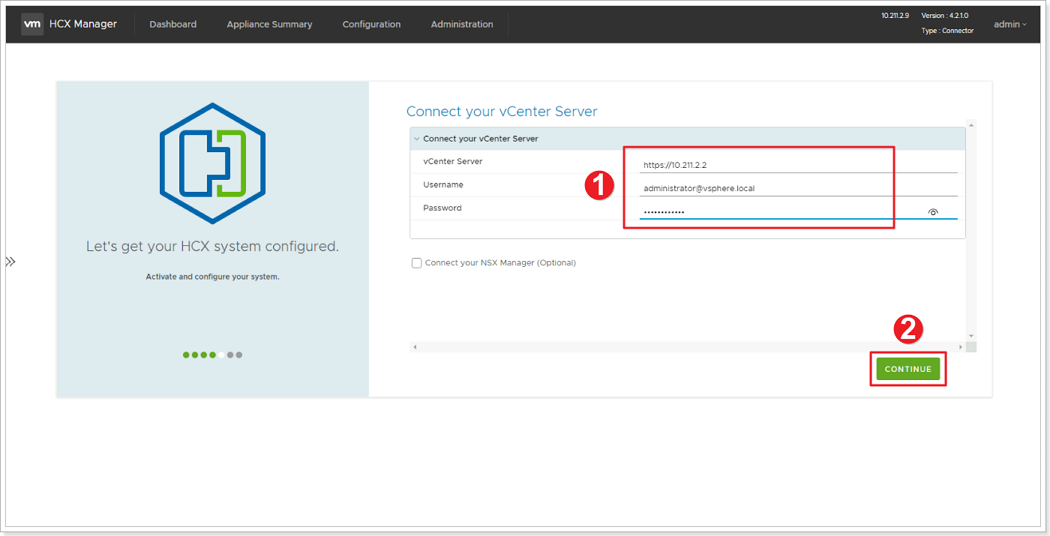Viewport: 1050px width, 536px height.
Task: Open the admin user dropdown
Action: coord(1010,24)
